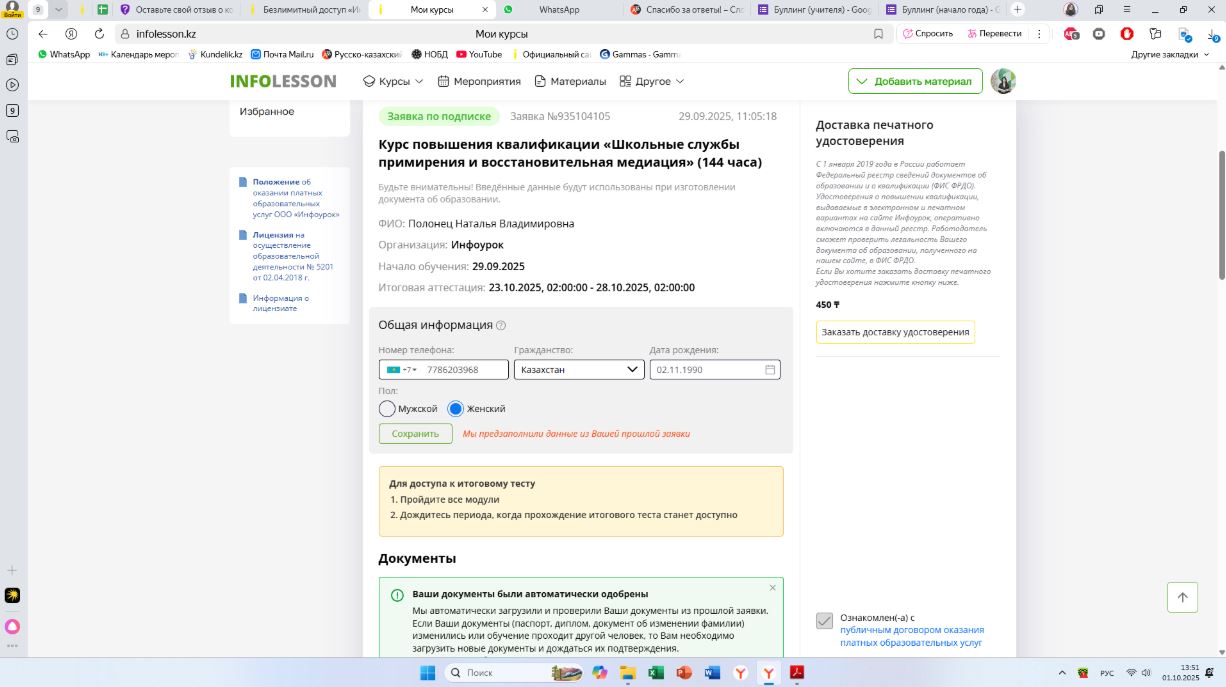Open the user profile avatar

tap(1003, 81)
